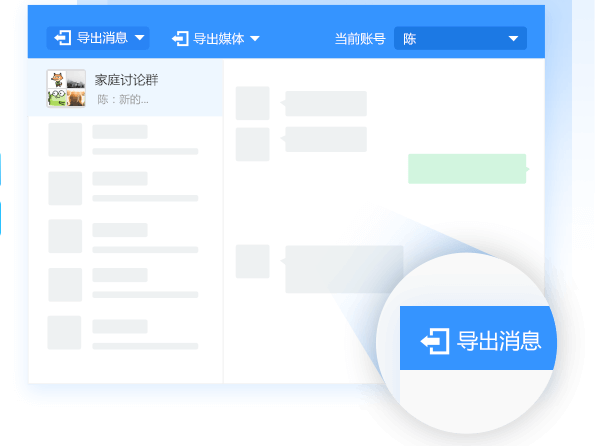
Task: Select the green outgoing message bubble
Action: tap(468, 169)
